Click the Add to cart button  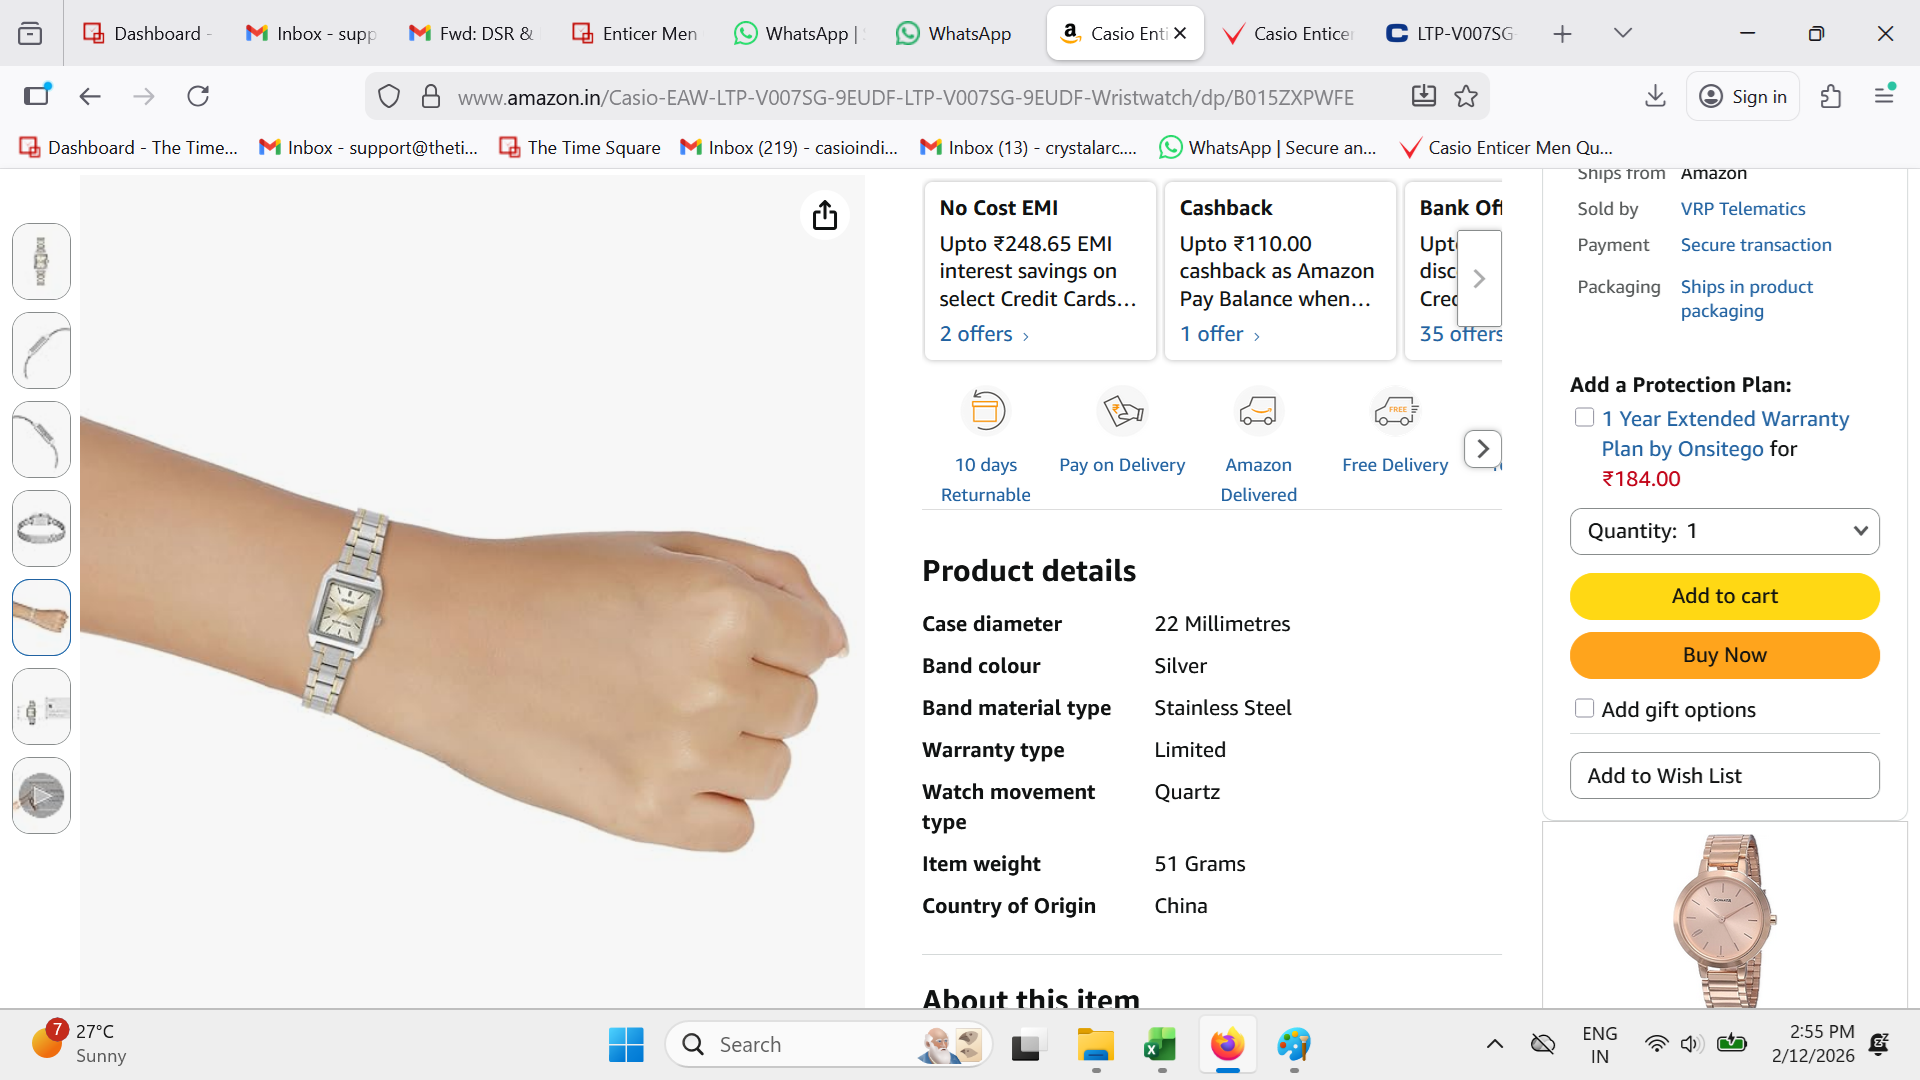click(1724, 596)
